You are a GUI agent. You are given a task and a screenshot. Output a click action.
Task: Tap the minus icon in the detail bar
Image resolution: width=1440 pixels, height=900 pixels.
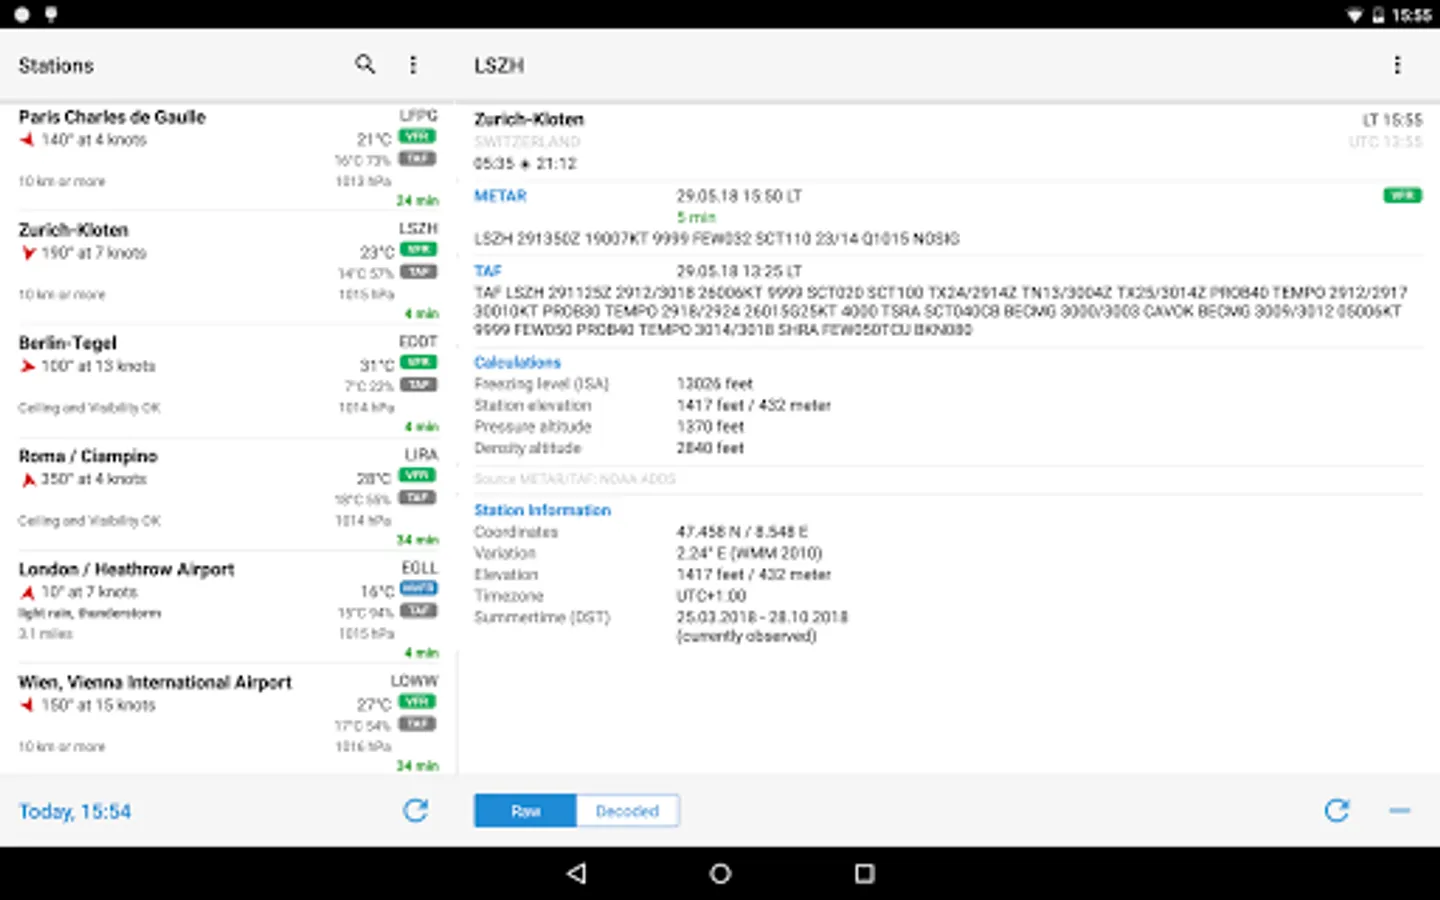point(1399,810)
